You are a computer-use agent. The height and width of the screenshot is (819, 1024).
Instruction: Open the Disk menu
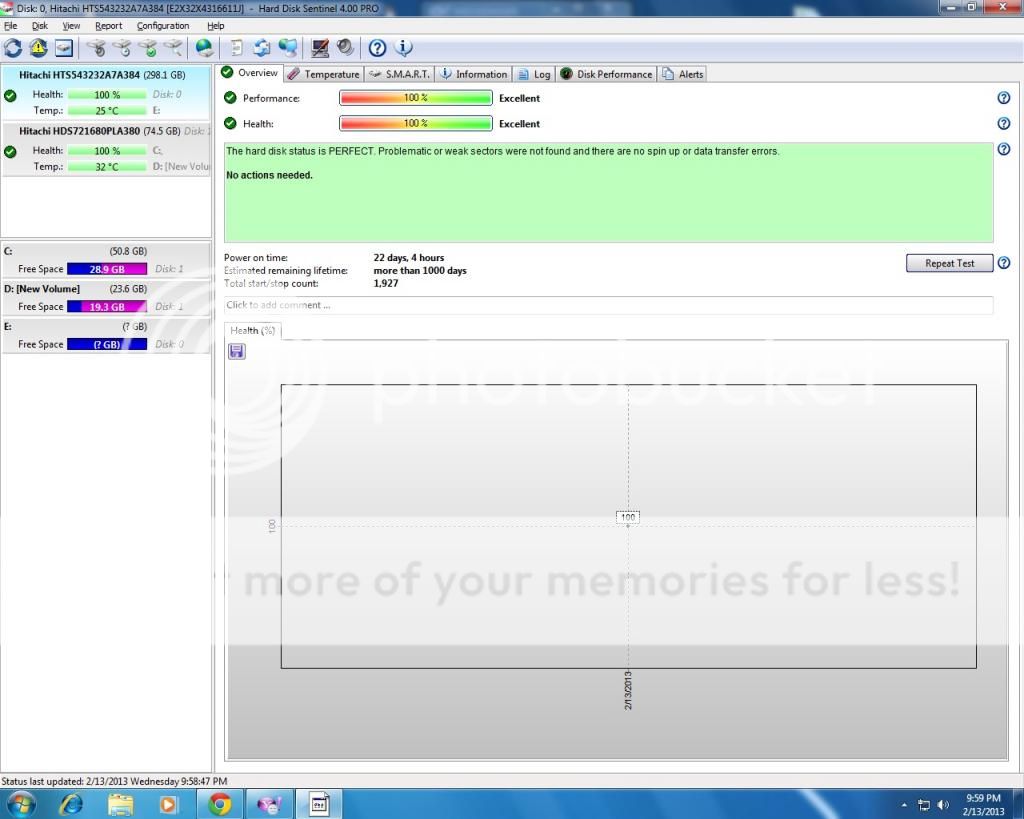(40, 26)
